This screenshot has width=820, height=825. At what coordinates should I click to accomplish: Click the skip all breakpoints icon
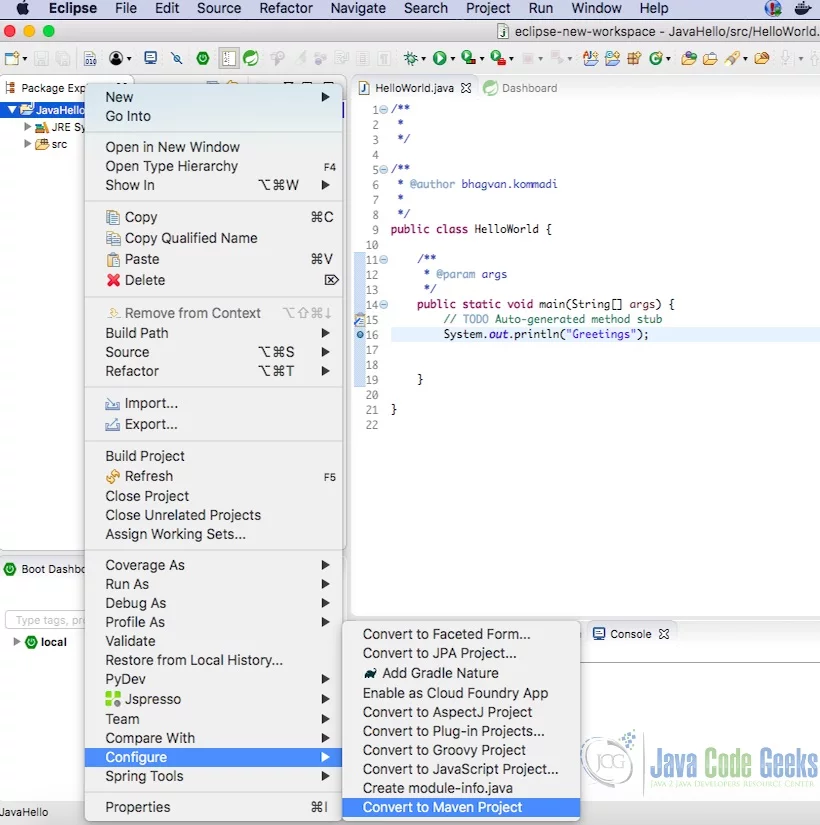click(177, 58)
